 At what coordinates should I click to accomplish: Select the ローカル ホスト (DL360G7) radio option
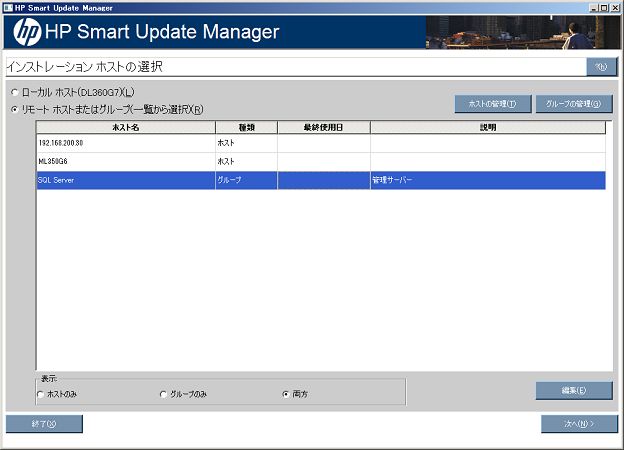[14, 93]
